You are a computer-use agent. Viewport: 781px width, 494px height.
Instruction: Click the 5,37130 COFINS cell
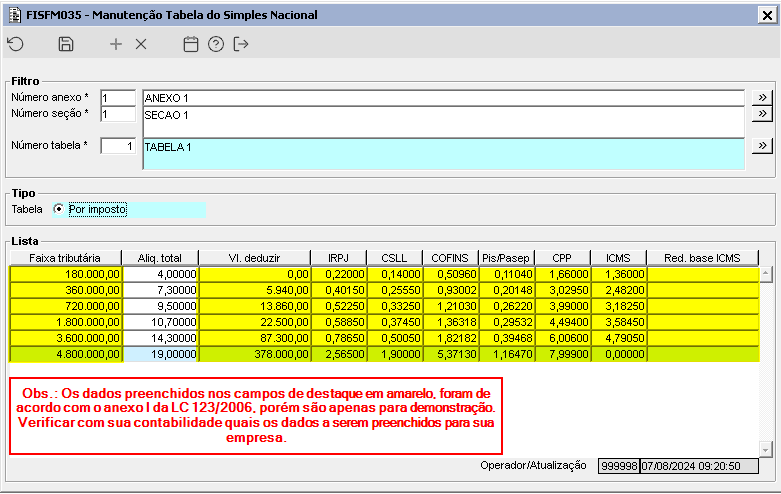[x=451, y=354]
